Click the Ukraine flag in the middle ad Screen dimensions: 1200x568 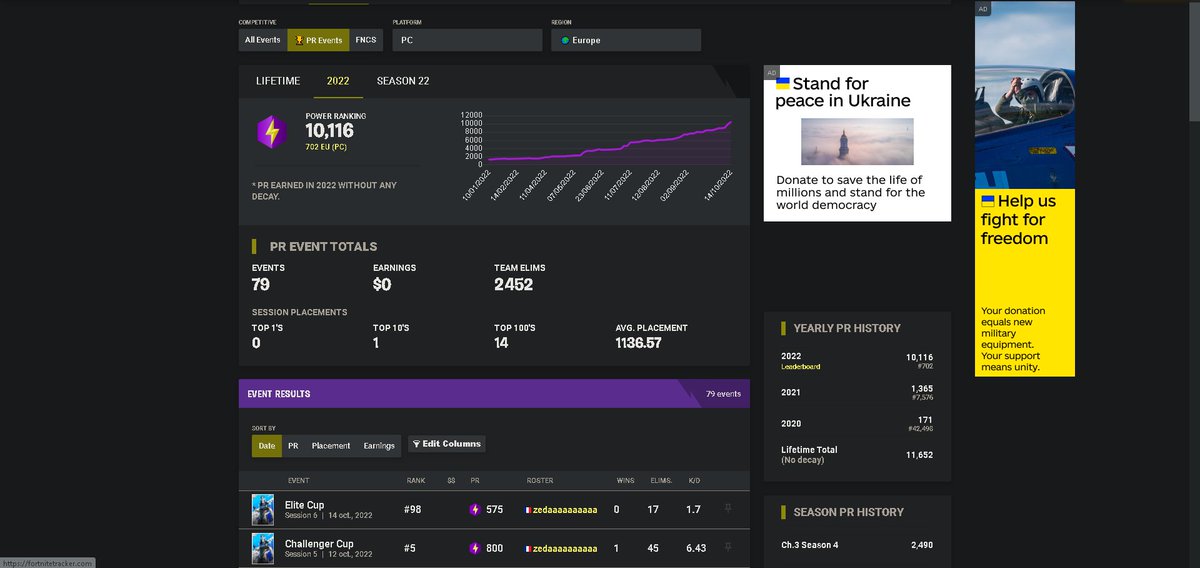783,84
